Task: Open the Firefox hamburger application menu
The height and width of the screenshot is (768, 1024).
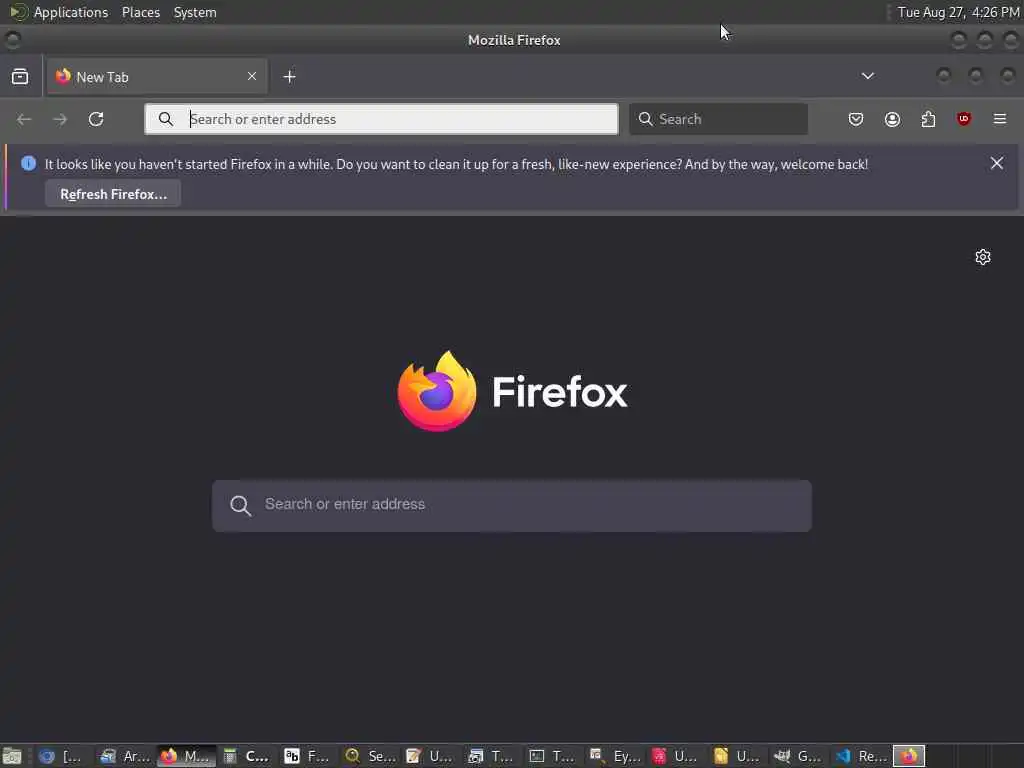Action: click(1000, 119)
